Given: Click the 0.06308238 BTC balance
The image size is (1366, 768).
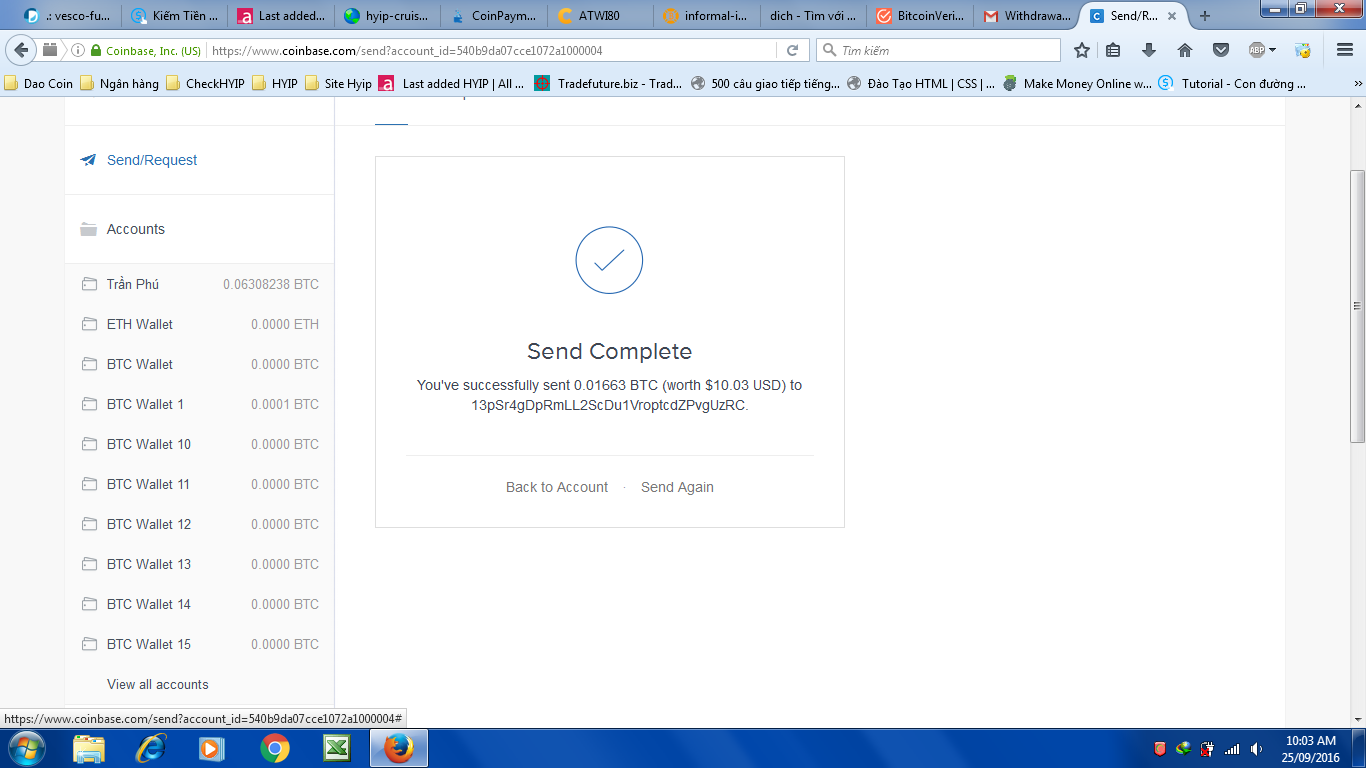Looking at the screenshot, I should point(271,284).
